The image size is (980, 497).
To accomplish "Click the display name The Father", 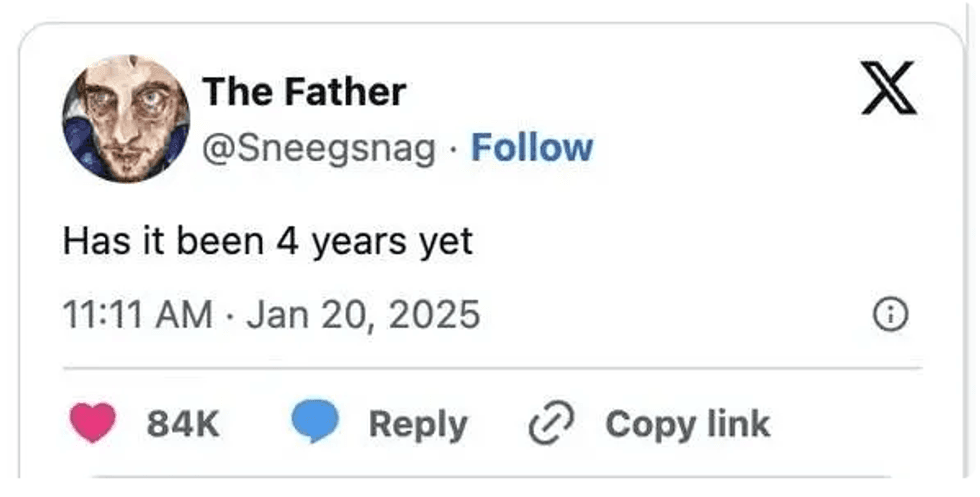I will 304,92.
